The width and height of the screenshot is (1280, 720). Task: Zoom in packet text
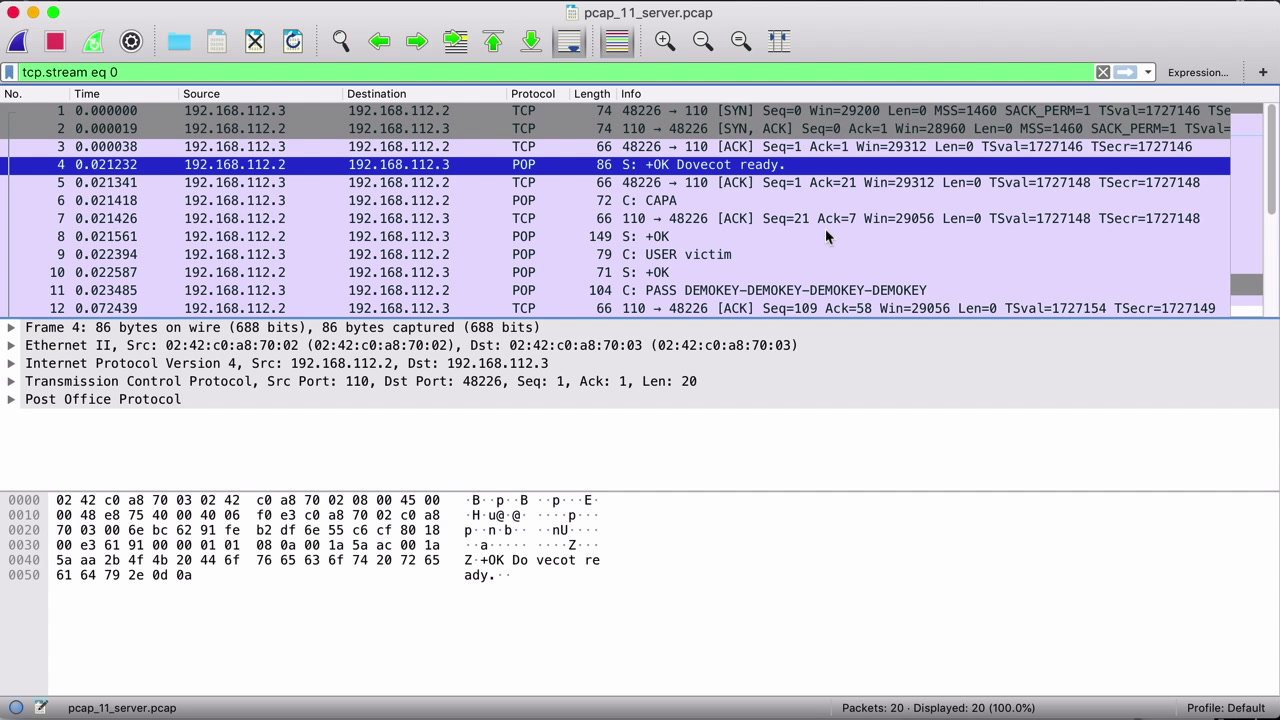pyautogui.click(x=665, y=41)
